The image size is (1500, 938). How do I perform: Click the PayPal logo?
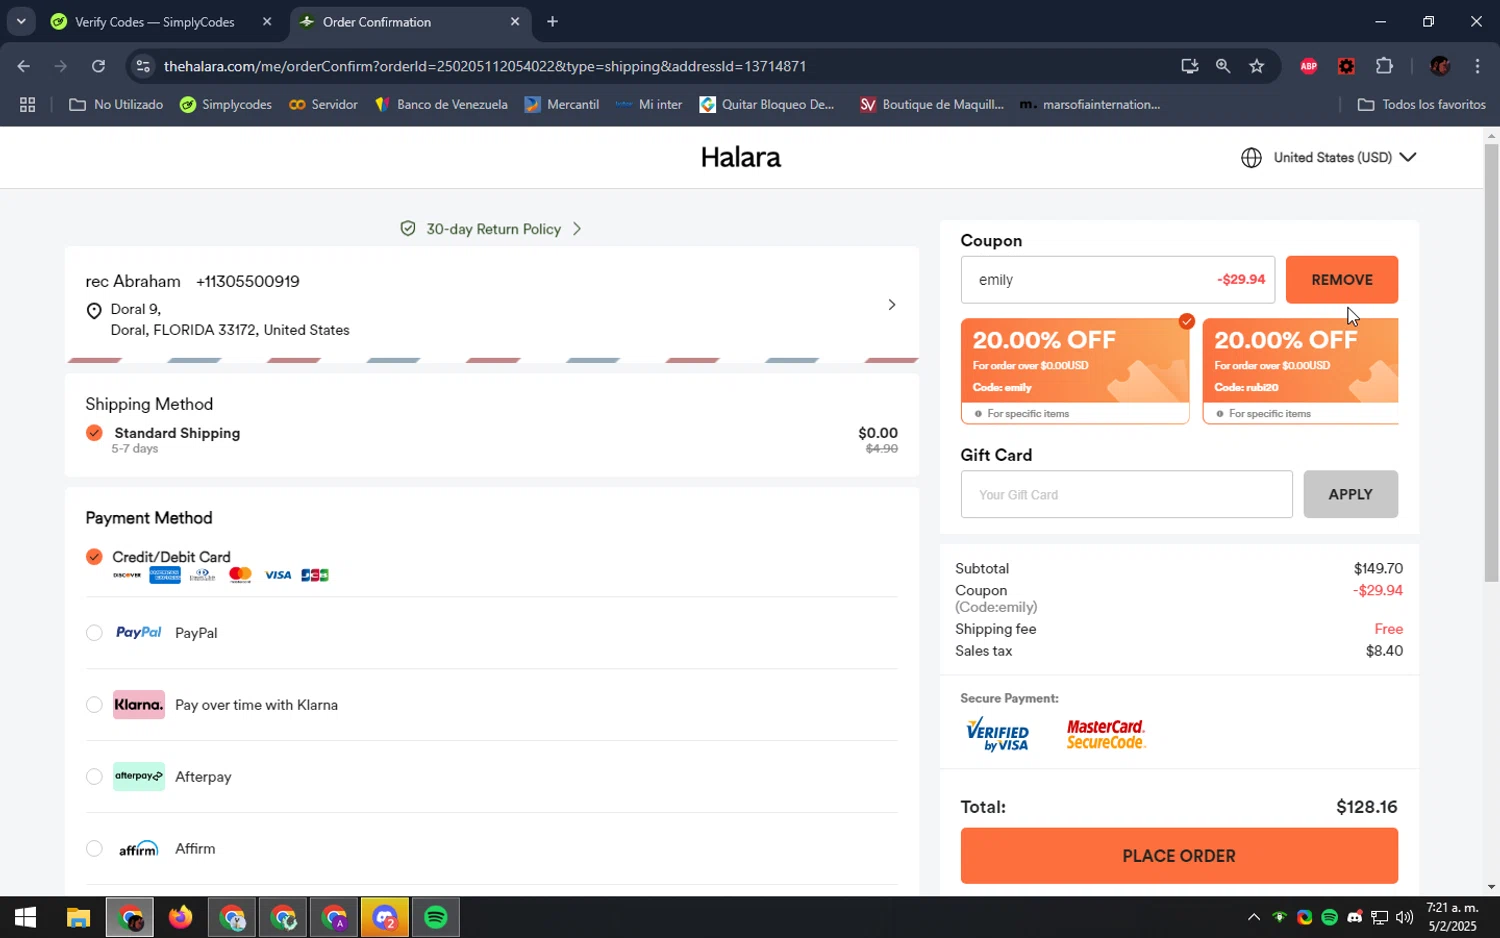138,632
